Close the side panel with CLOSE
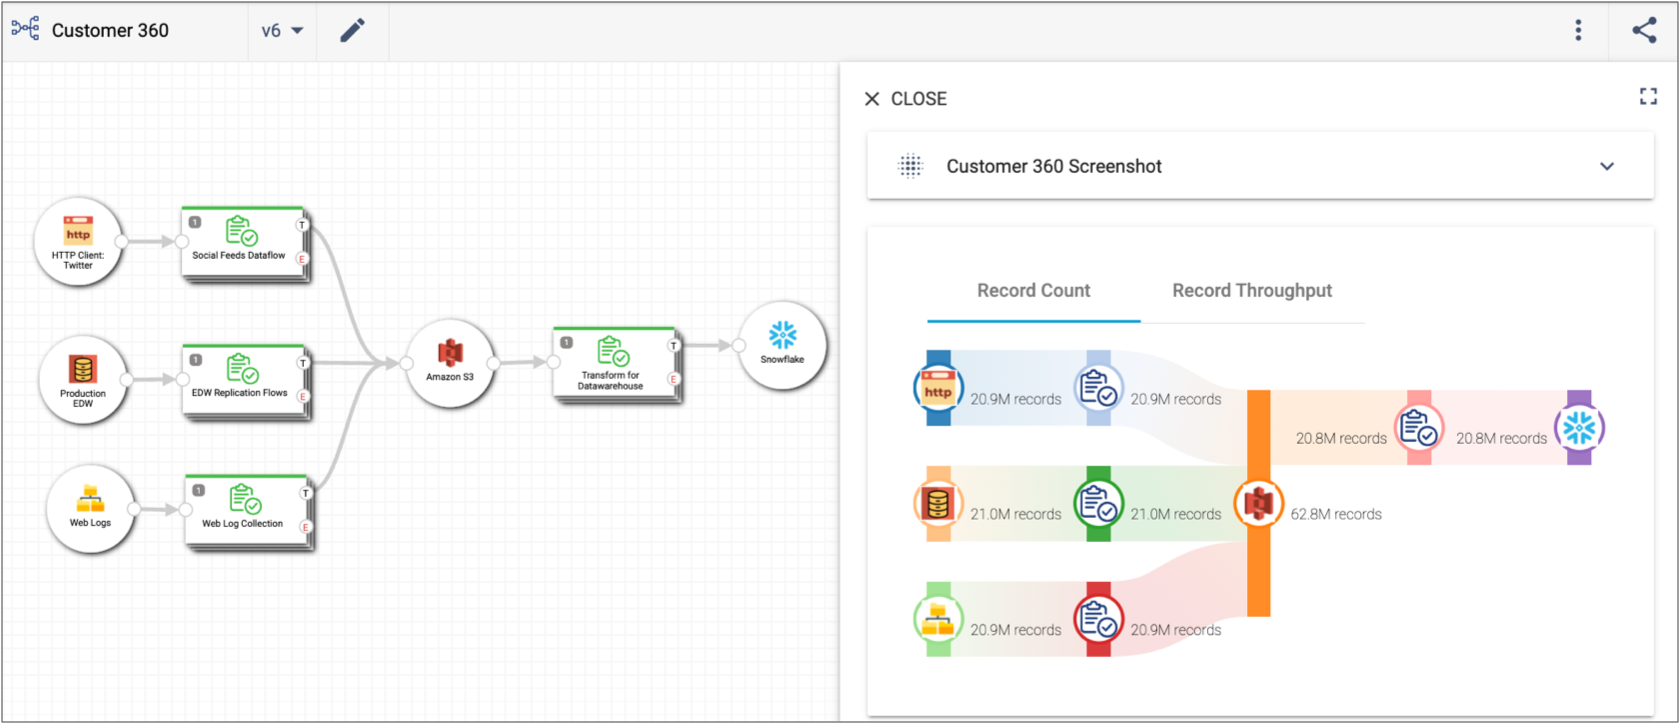 (x=905, y=99)
